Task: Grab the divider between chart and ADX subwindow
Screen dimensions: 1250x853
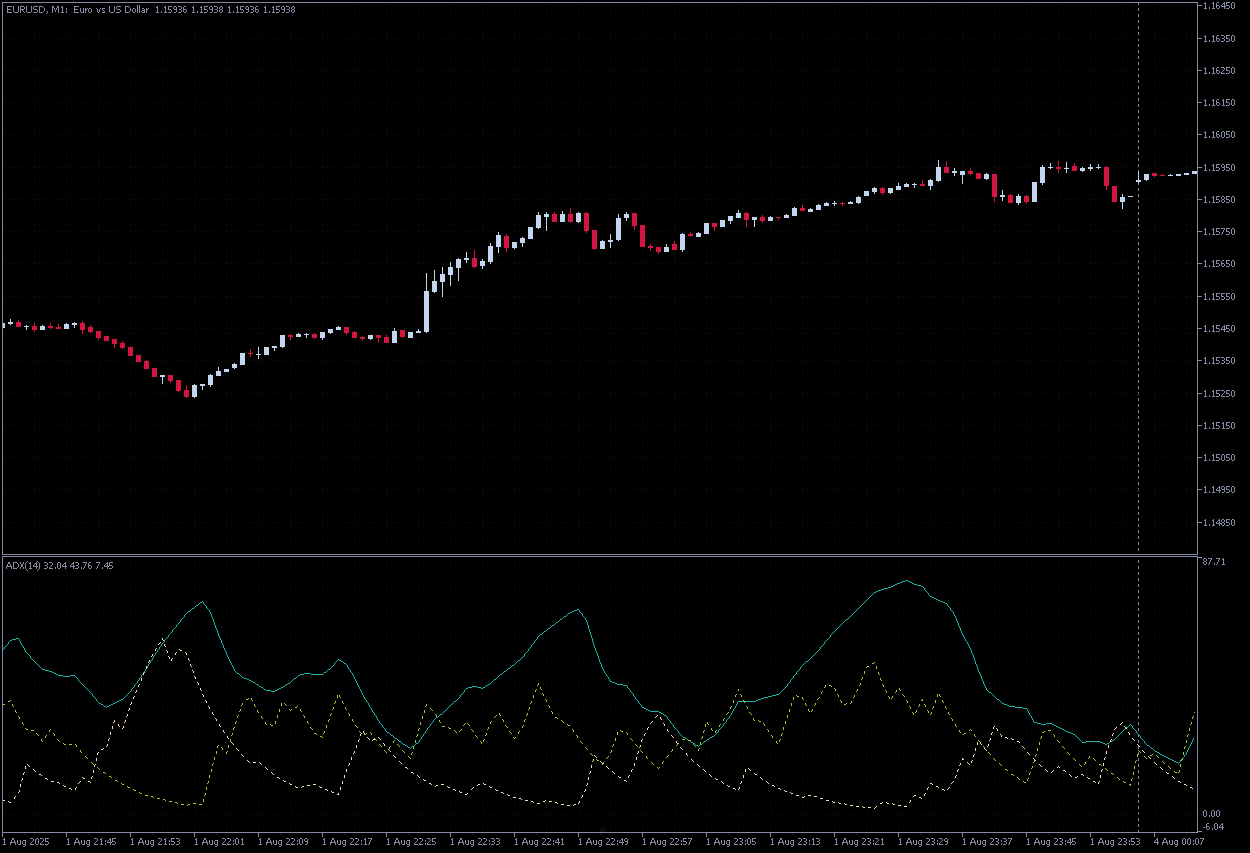Action: pos(600,554)
